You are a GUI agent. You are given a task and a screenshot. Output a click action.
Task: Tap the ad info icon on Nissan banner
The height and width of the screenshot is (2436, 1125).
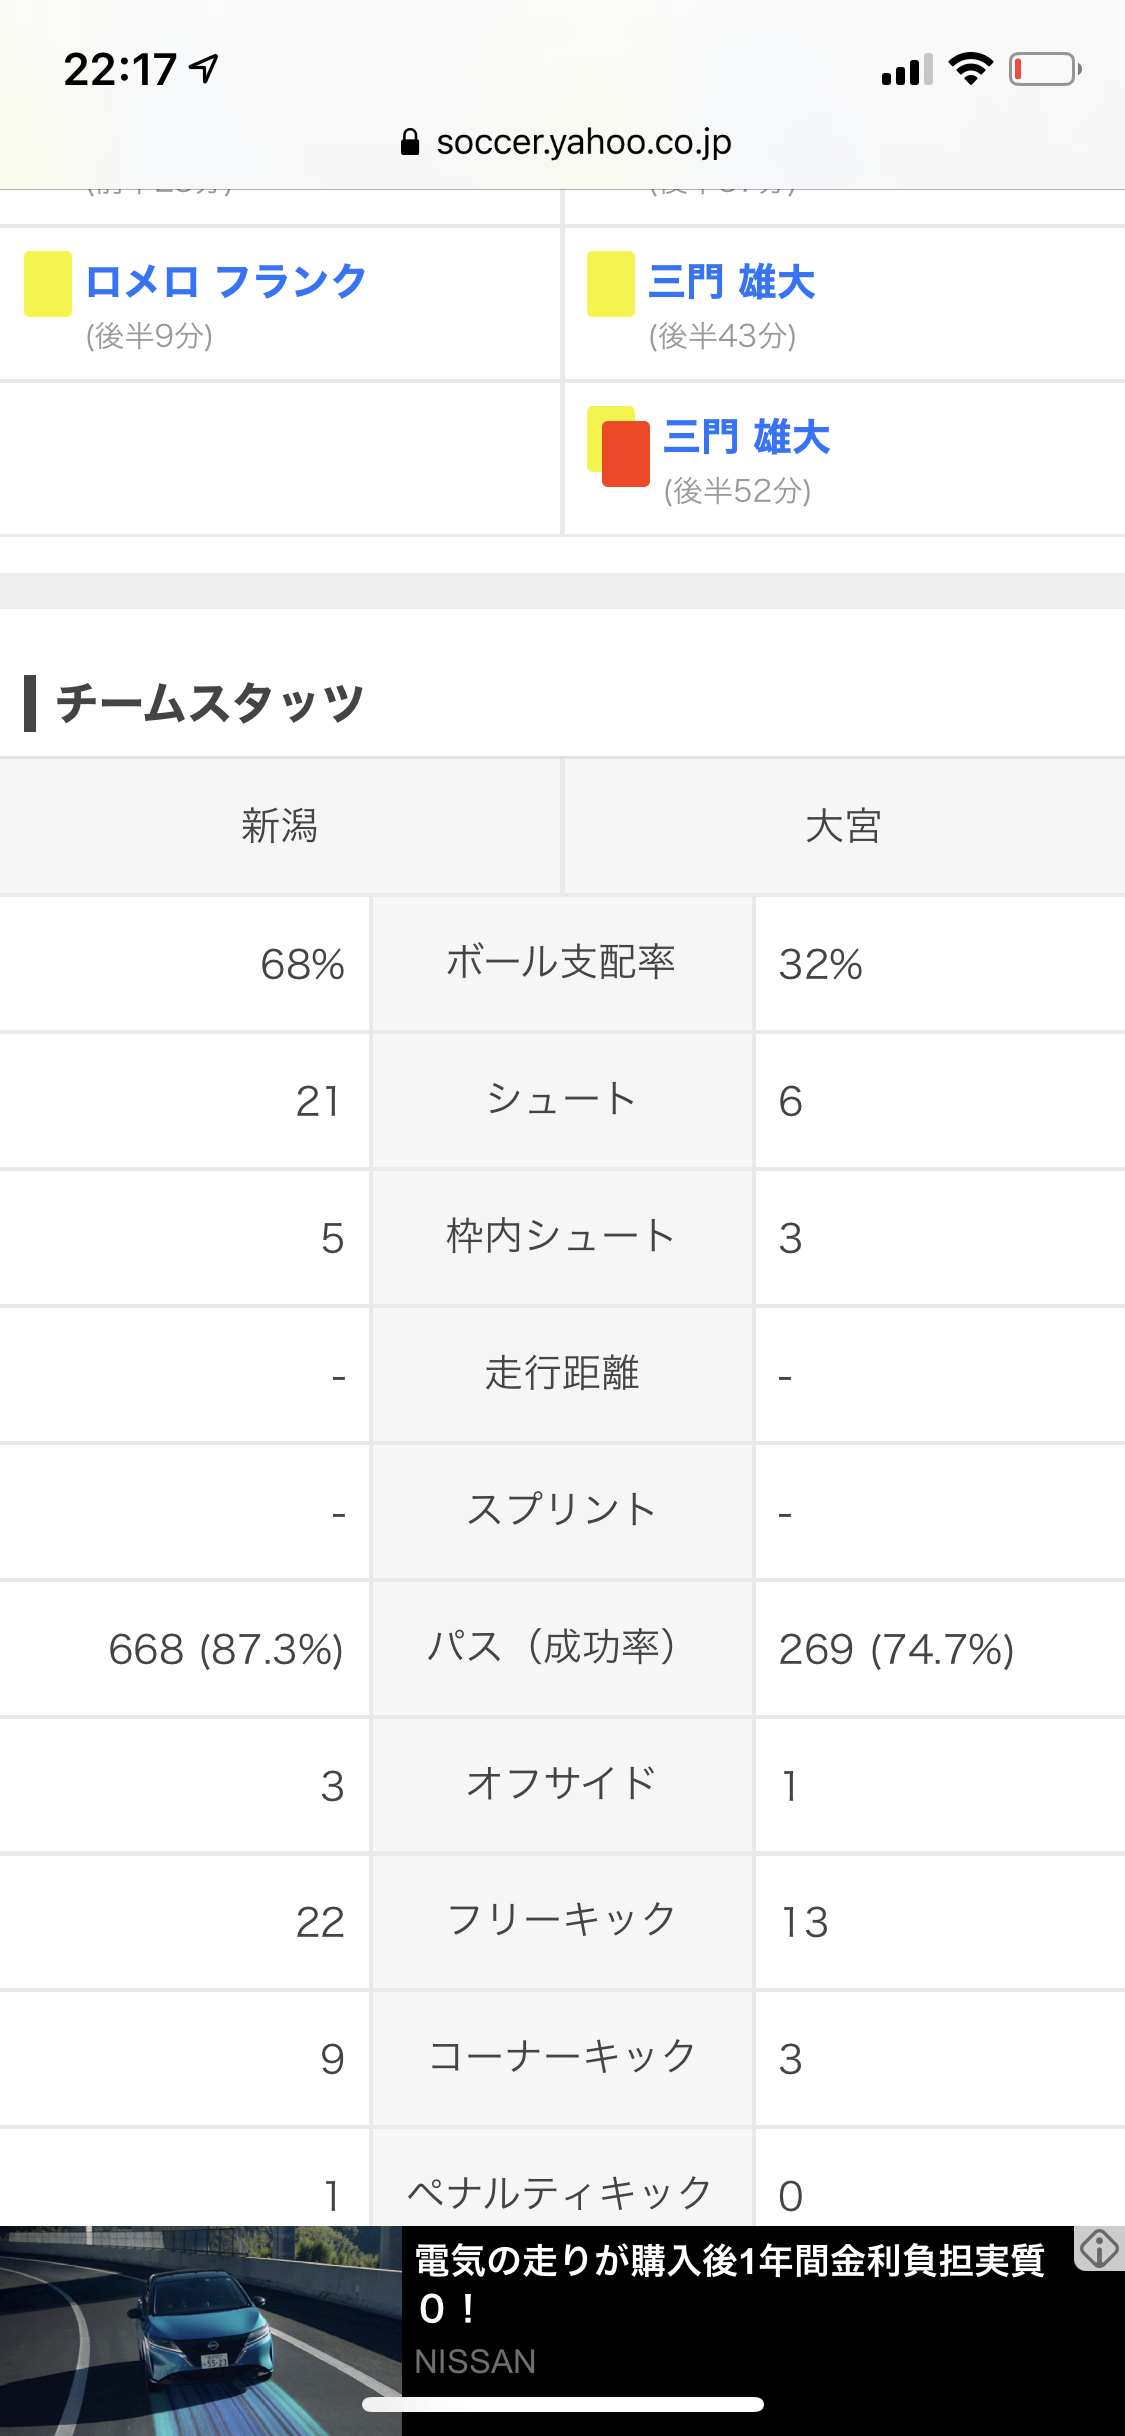[x=1099, y=2249]
